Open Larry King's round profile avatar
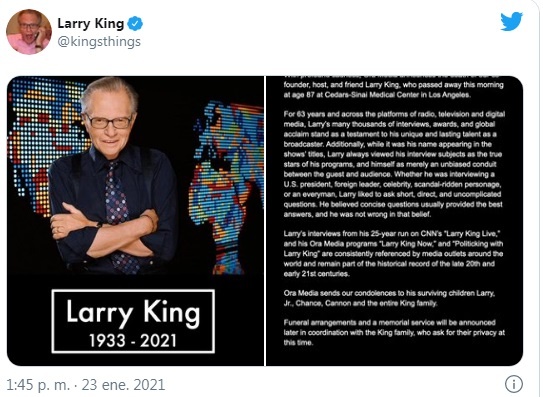543x397 pixels. (x=29, y=32)
